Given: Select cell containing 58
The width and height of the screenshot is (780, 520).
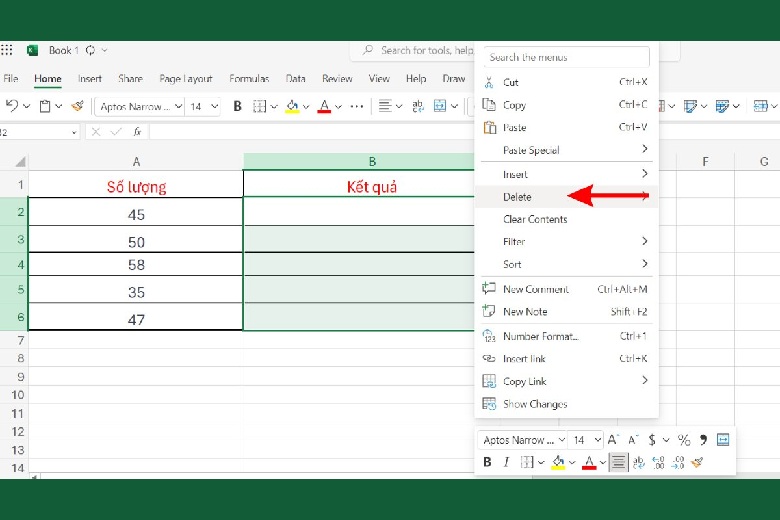Looking at the screenshot, I should click(136, 264).
